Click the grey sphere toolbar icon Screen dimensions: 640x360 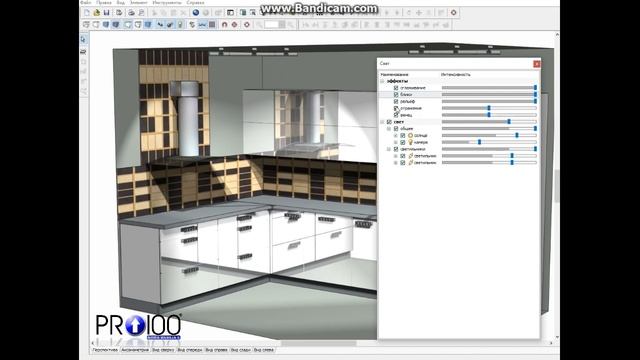pyautogui.click(x=206, y=13)
